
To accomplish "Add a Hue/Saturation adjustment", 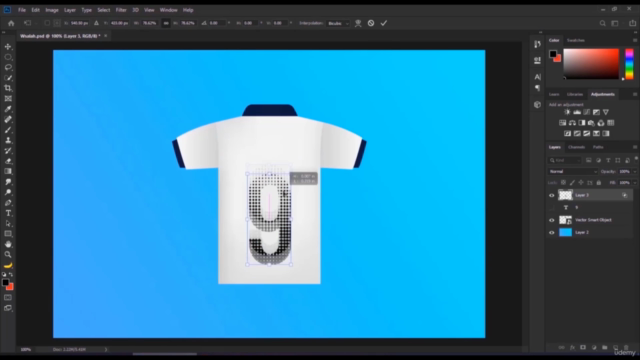I will click(x=562, y=123).
